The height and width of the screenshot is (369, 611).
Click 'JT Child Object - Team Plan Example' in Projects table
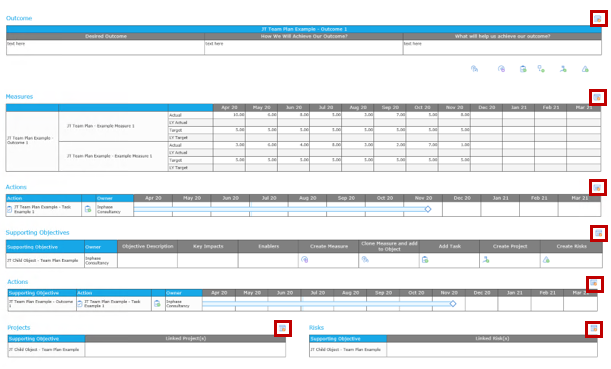tap(44, 350)
